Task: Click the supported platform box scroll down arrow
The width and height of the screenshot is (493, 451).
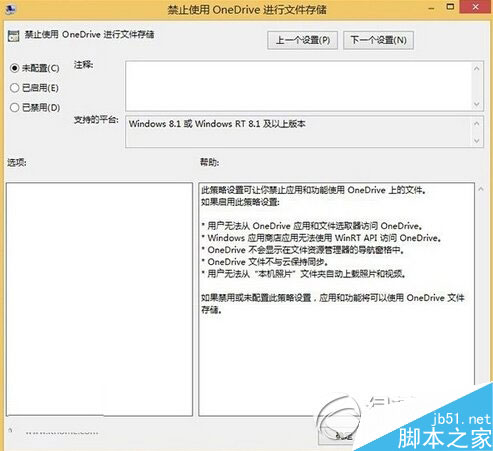Action: tap(477, 141)
